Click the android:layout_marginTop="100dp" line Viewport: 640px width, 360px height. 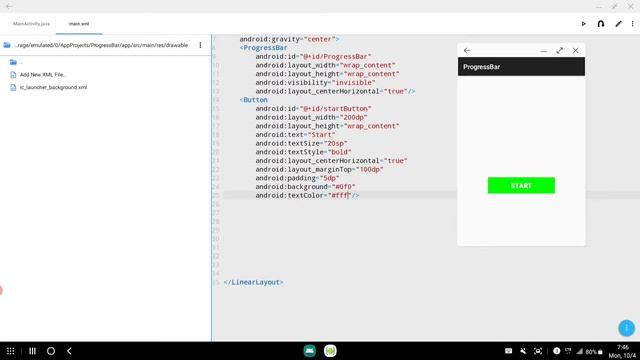pos(320,169)
